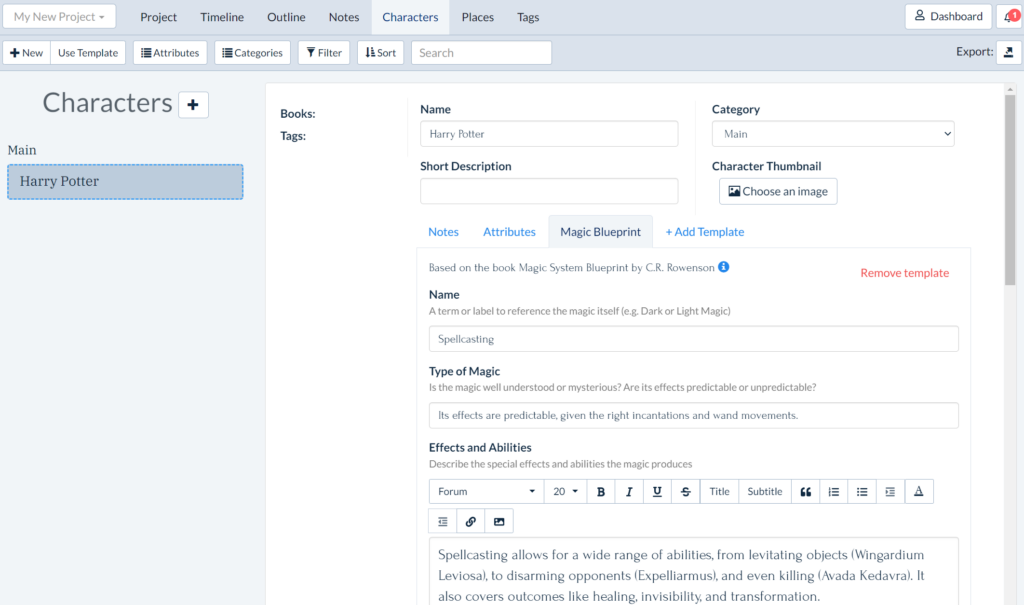Click the Choose an image button
Viewport: 1024px width, 605px height.
pyautogui.click(x=777, y=191)
